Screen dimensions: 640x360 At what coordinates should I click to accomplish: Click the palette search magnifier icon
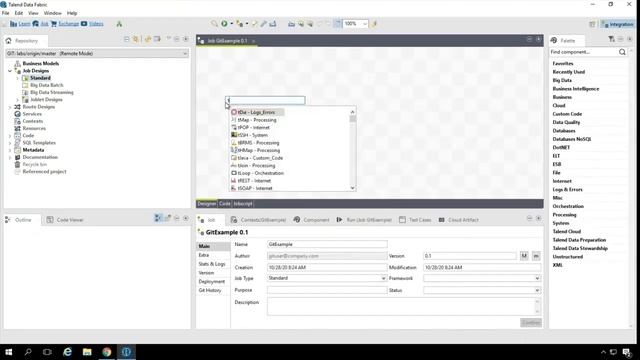point(622,52)
